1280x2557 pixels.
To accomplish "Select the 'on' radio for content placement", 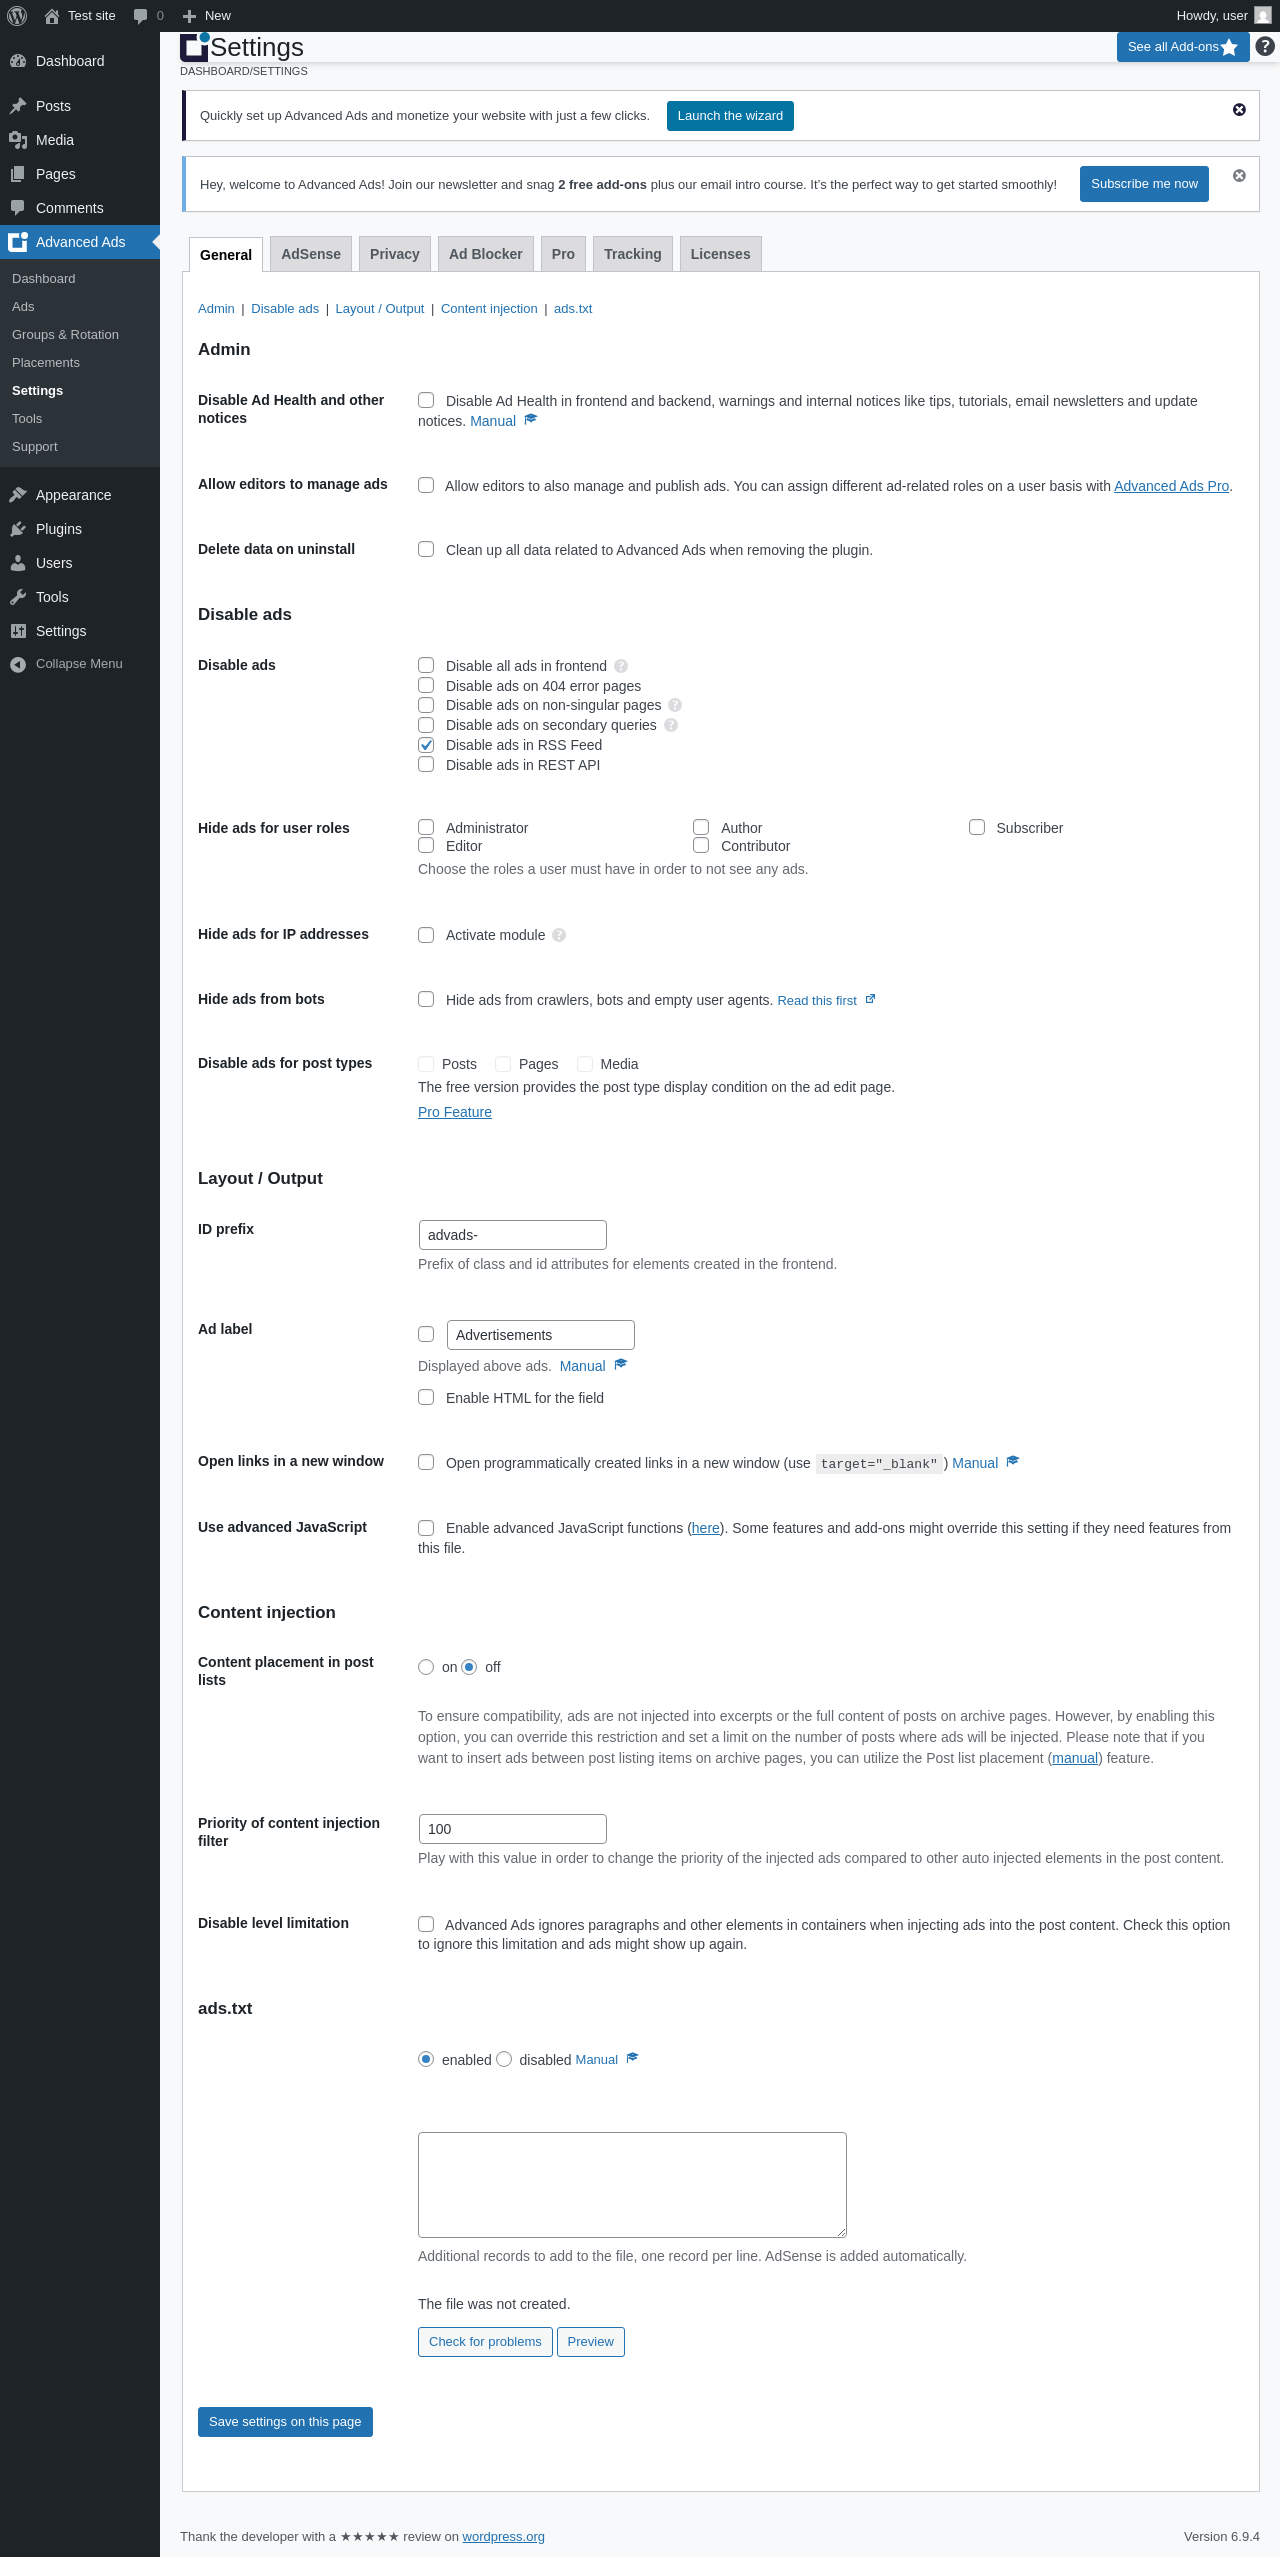I will click(x=426, y=1667).
